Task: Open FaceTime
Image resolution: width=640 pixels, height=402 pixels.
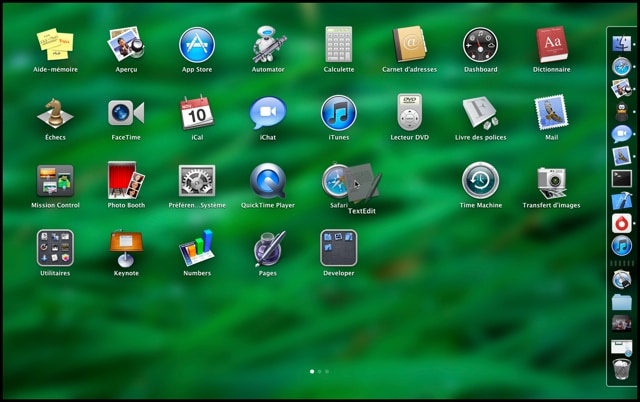Action: 126,113
